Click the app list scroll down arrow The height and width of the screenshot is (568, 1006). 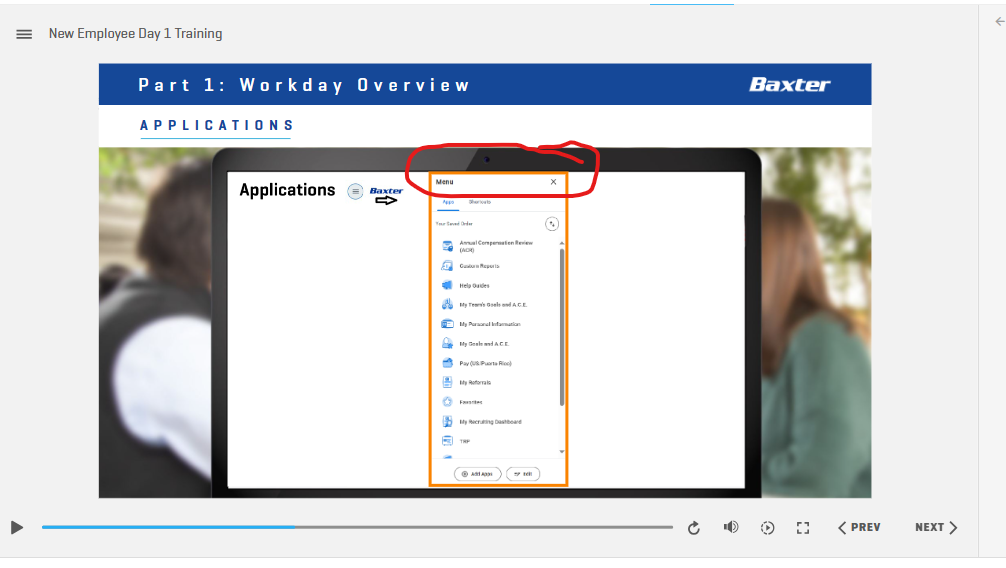point(561,452)
